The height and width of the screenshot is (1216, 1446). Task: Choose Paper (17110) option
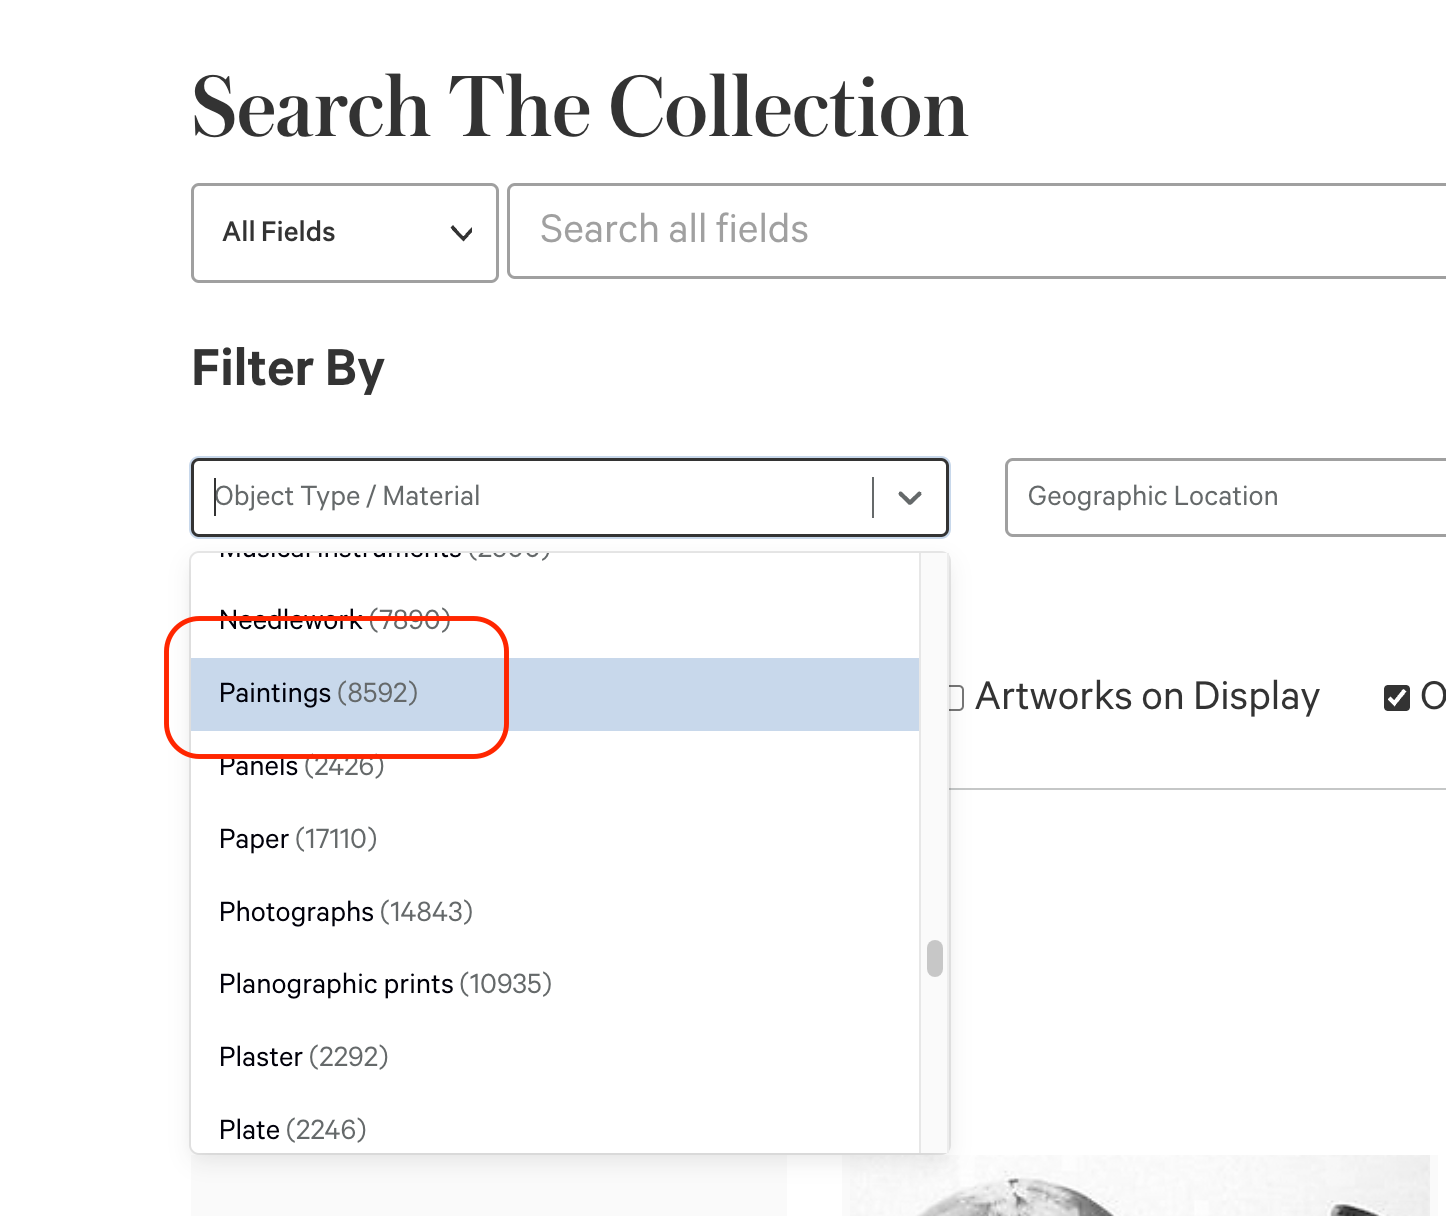[555, 839]
